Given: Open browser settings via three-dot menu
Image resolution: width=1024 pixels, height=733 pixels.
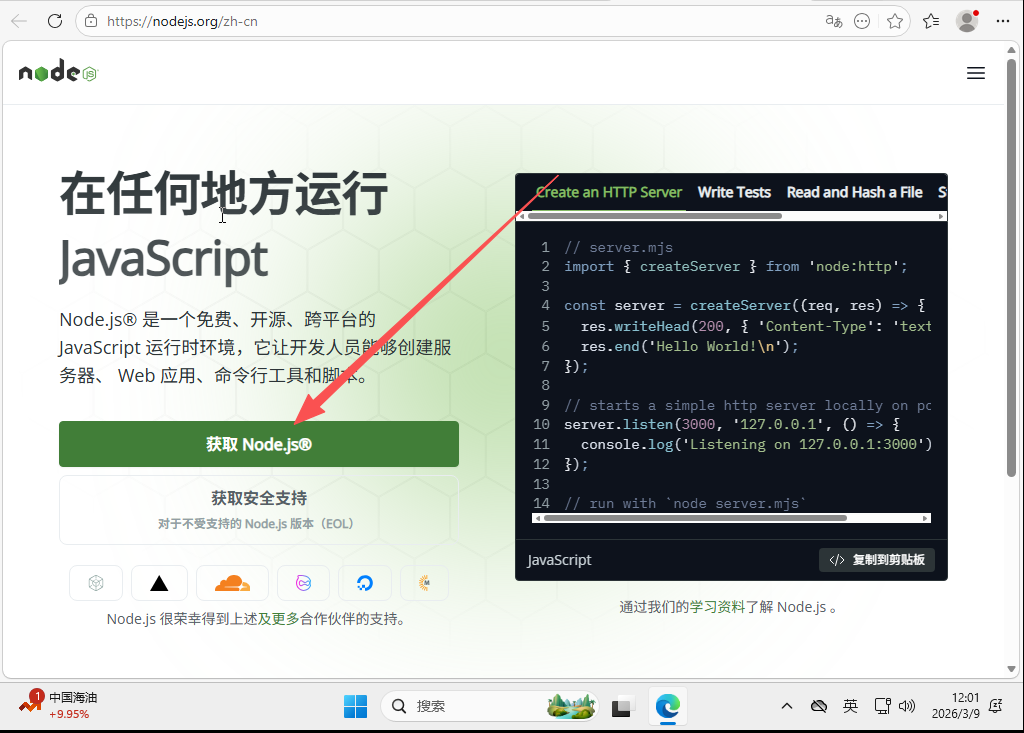Looking at the screenshot, I should [1003, 21].
